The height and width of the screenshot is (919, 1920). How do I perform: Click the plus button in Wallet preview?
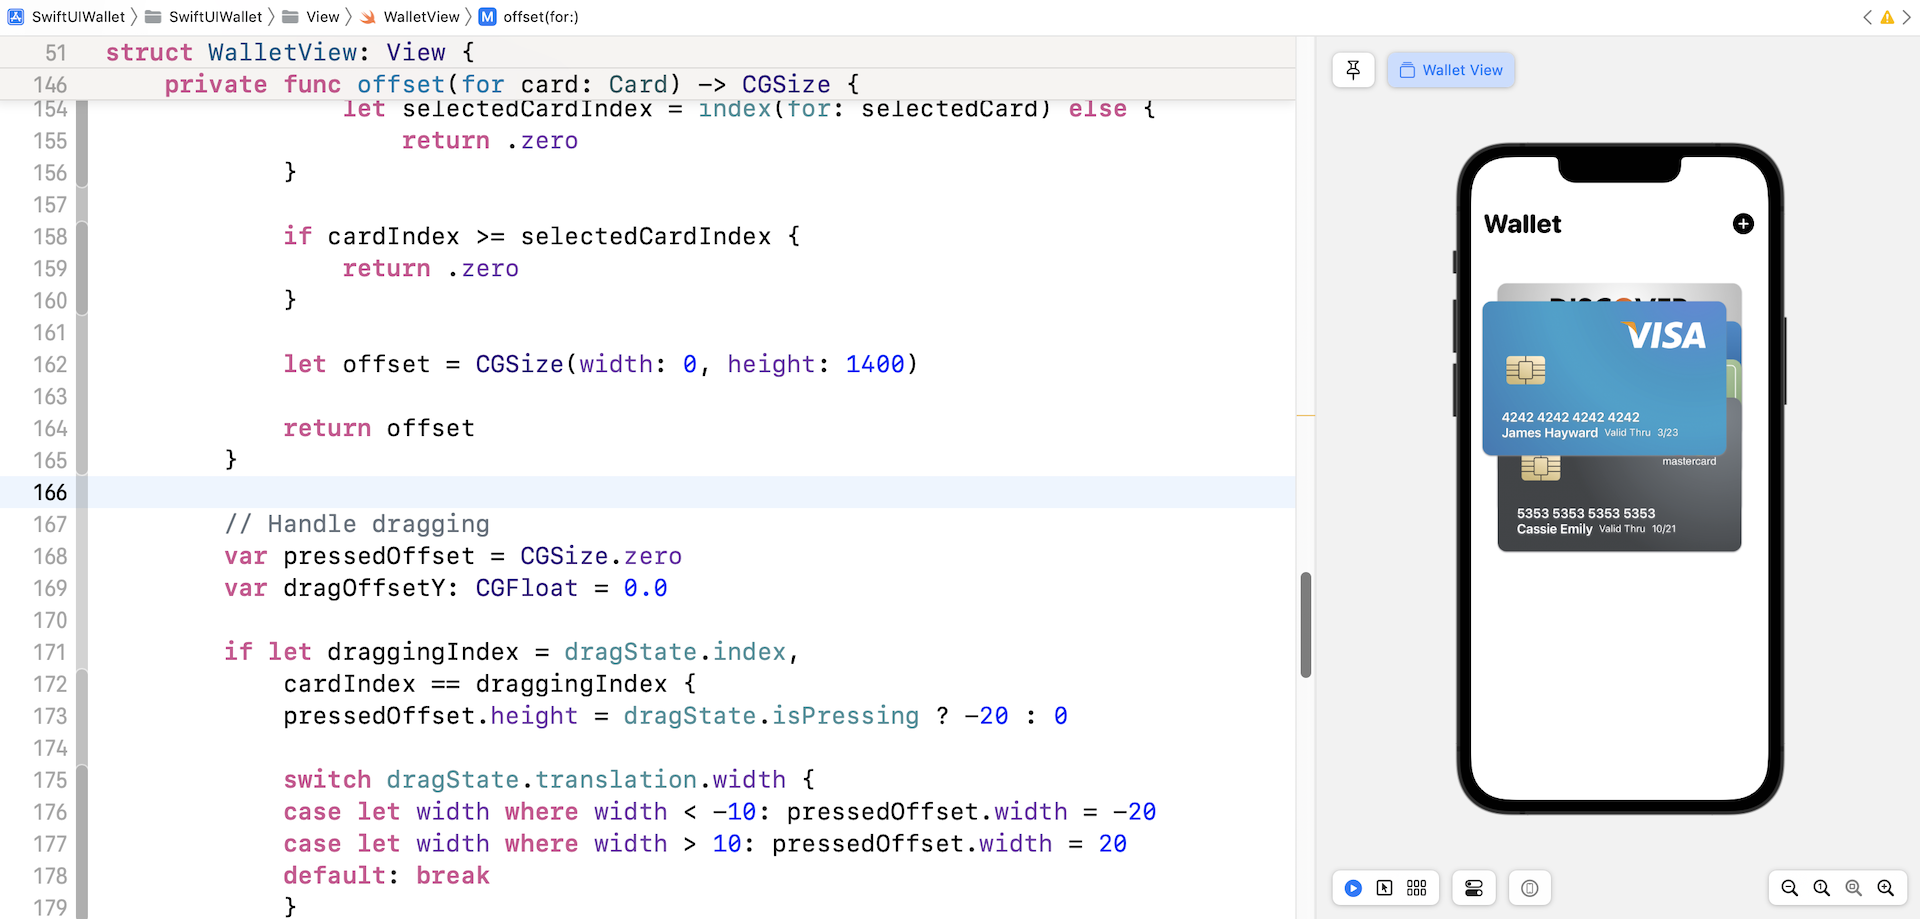[x=1743, y=224]
